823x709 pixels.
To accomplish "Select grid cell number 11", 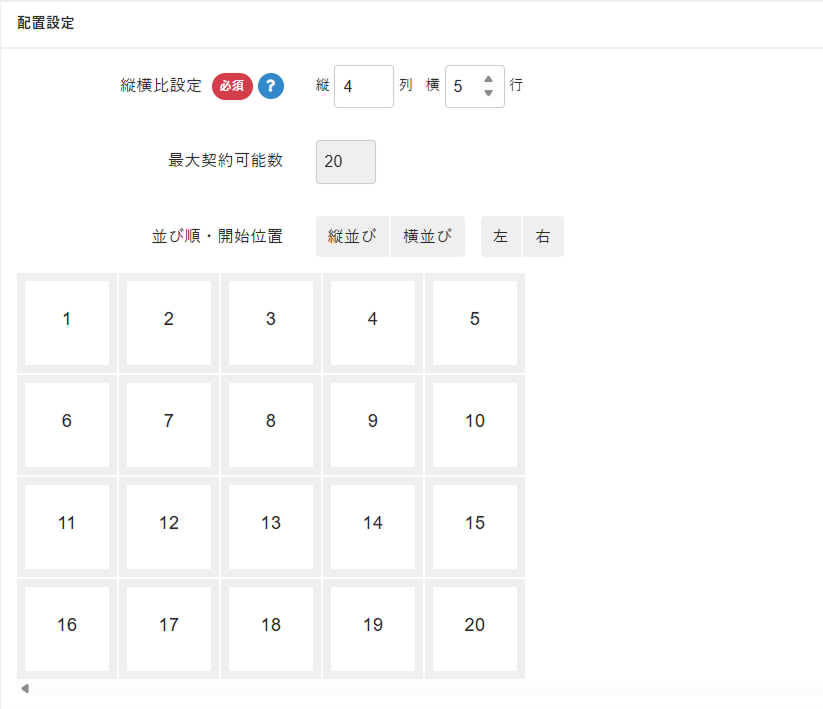I will (x=67, y=527).
